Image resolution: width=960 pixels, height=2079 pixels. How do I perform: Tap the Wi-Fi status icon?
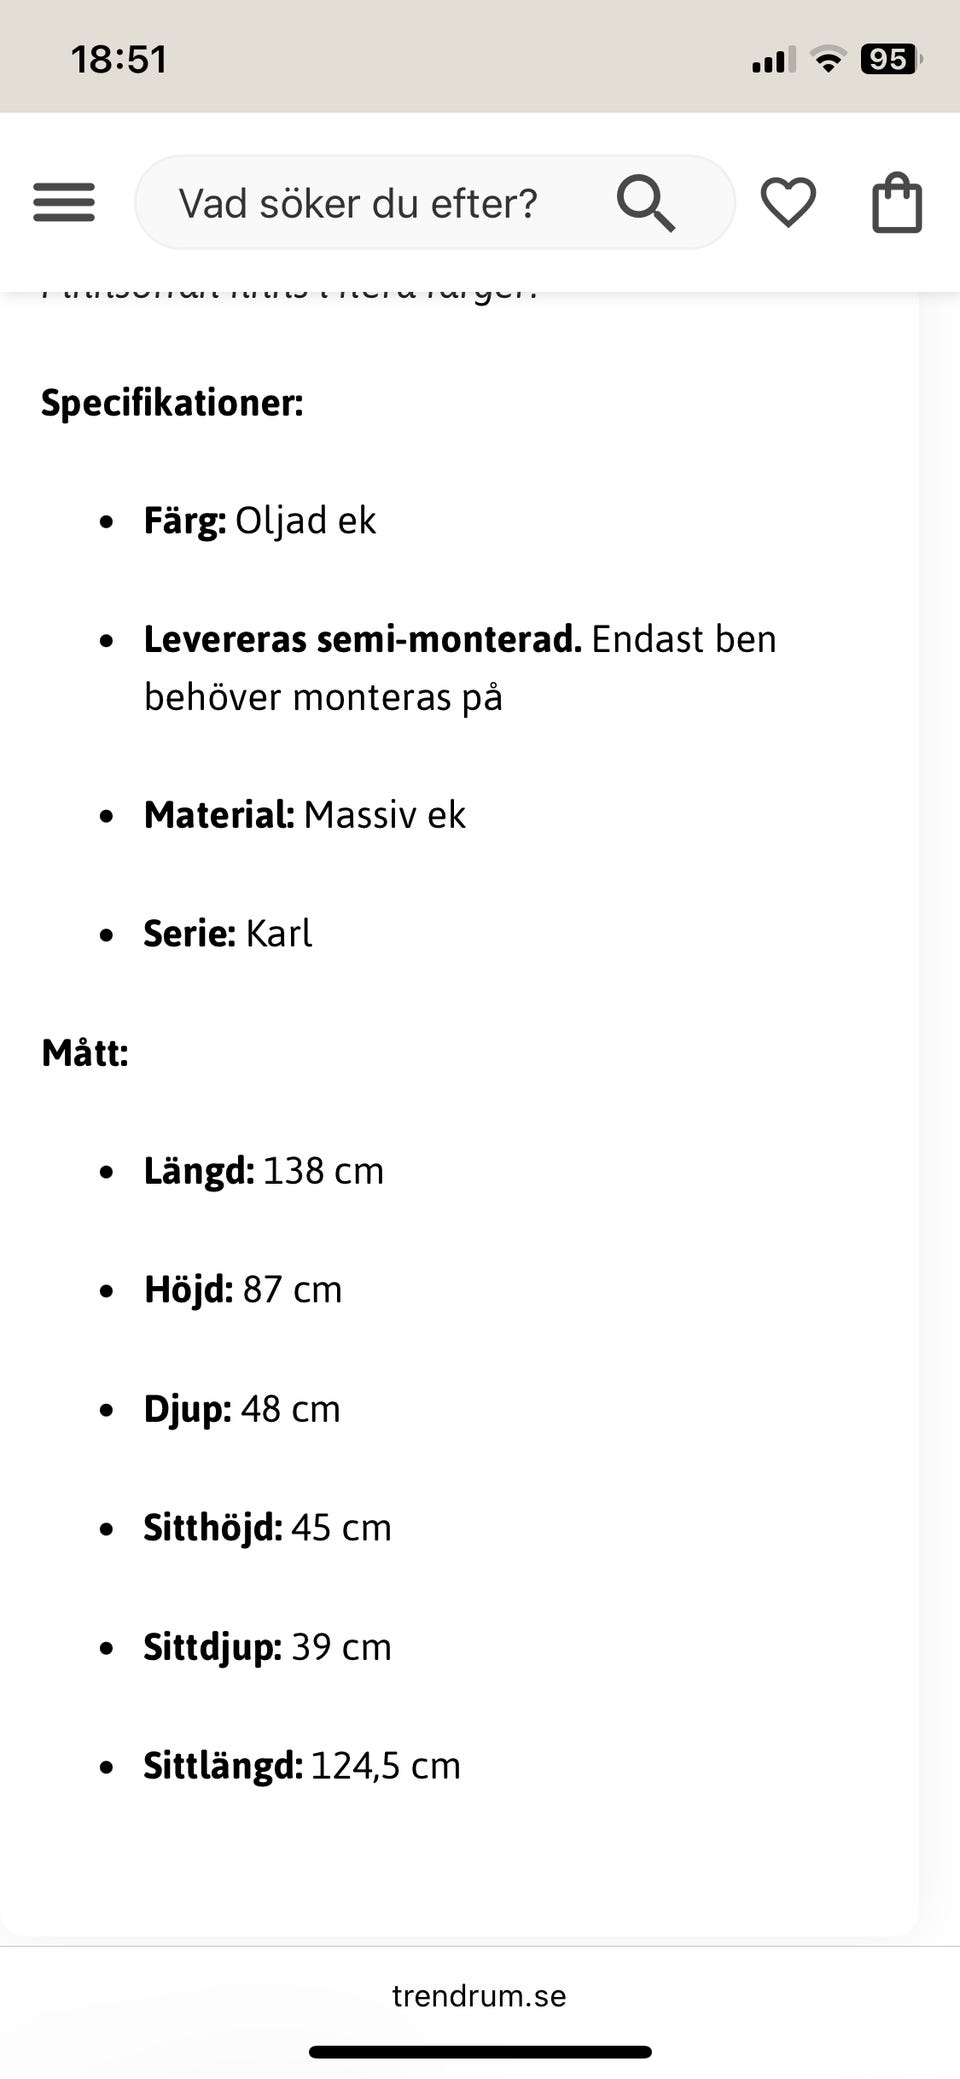tap(828, 60)
